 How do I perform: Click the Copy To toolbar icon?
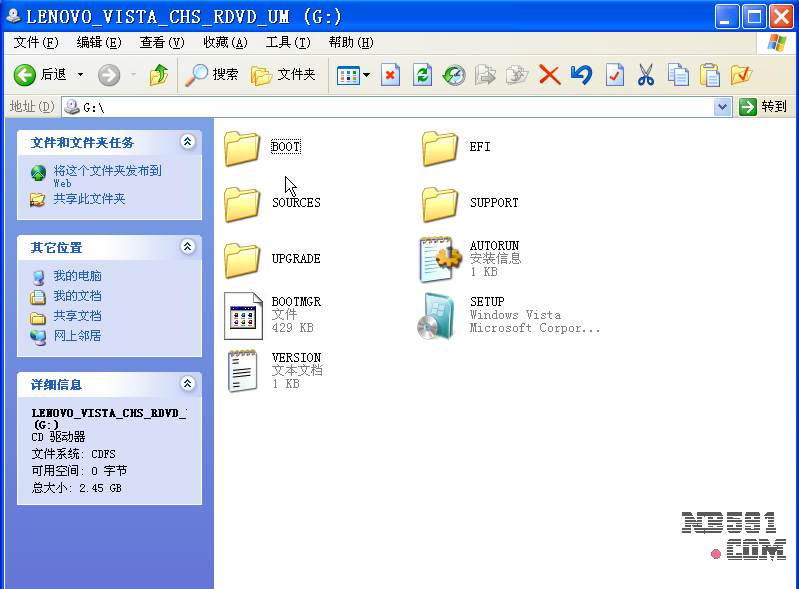click(x=517, y=75)
